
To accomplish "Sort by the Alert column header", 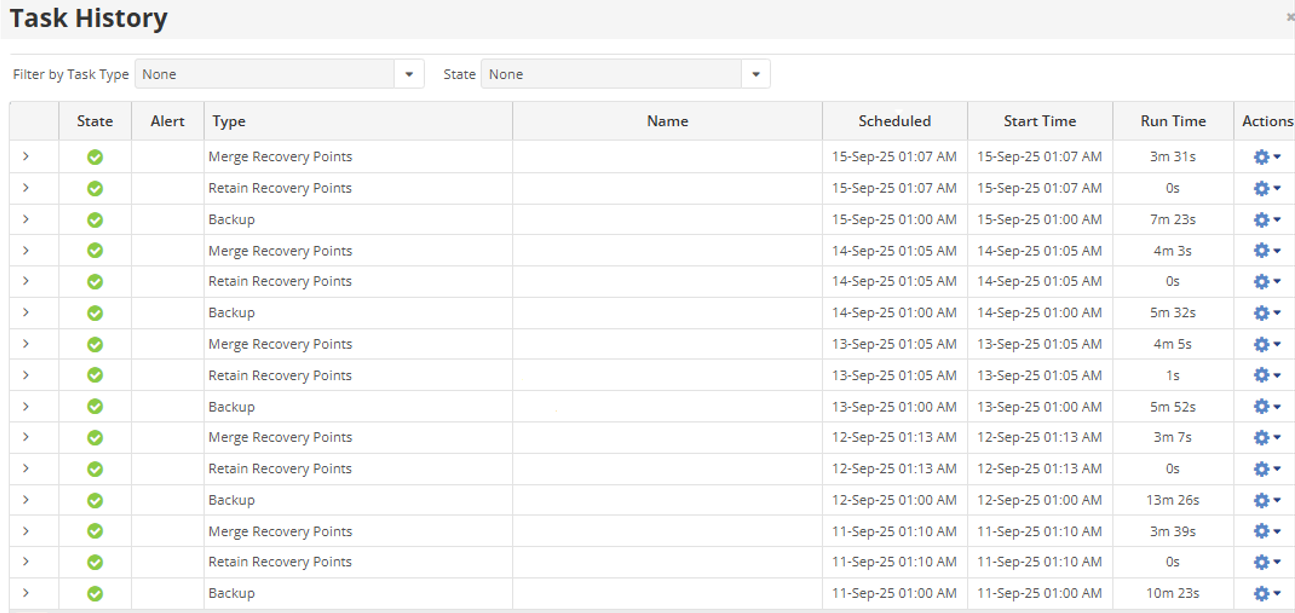I will (168, 121).
